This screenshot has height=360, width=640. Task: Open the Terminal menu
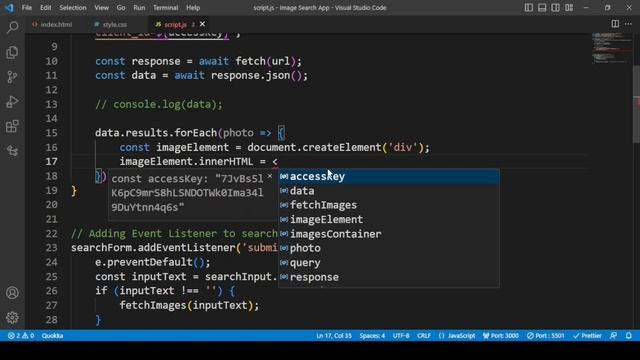(165, 7)
